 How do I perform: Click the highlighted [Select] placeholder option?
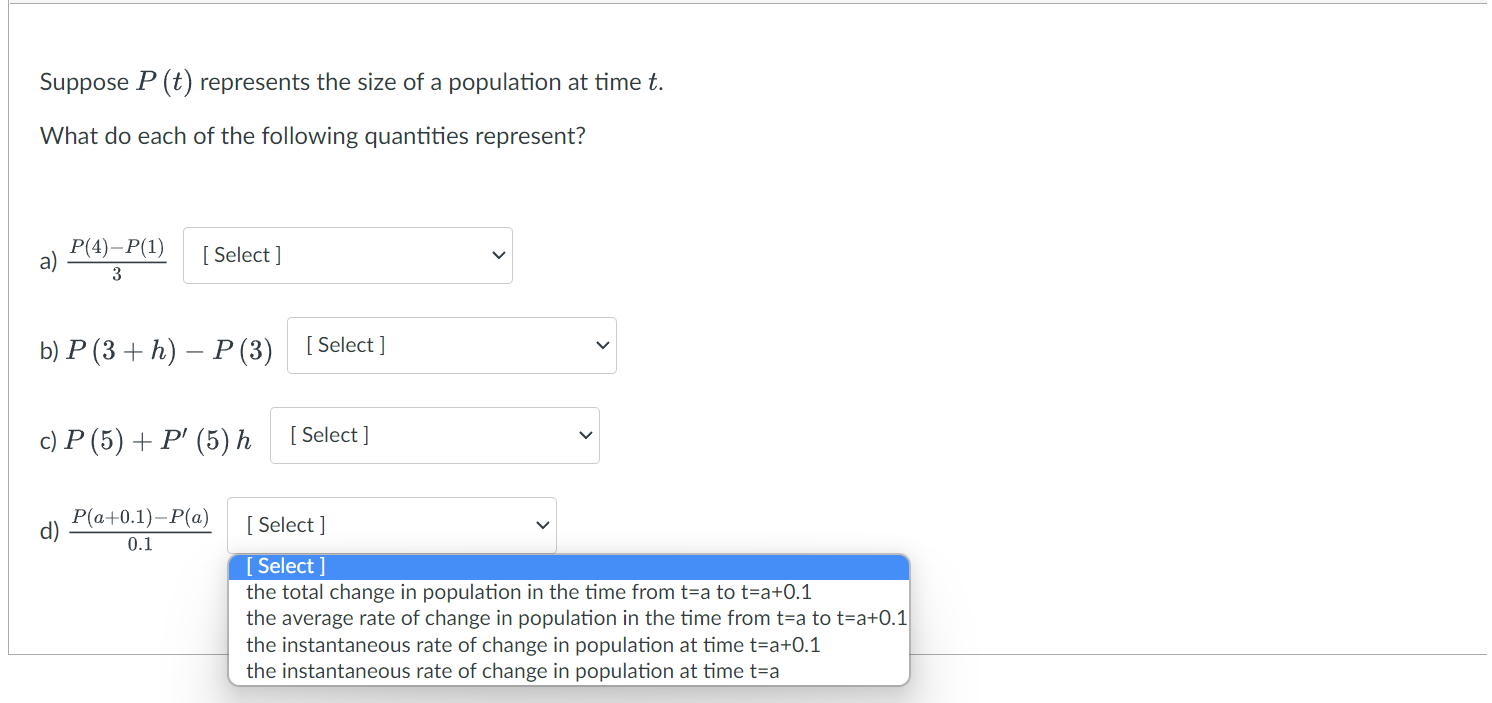pyautogui.click(x=284, y=566)
